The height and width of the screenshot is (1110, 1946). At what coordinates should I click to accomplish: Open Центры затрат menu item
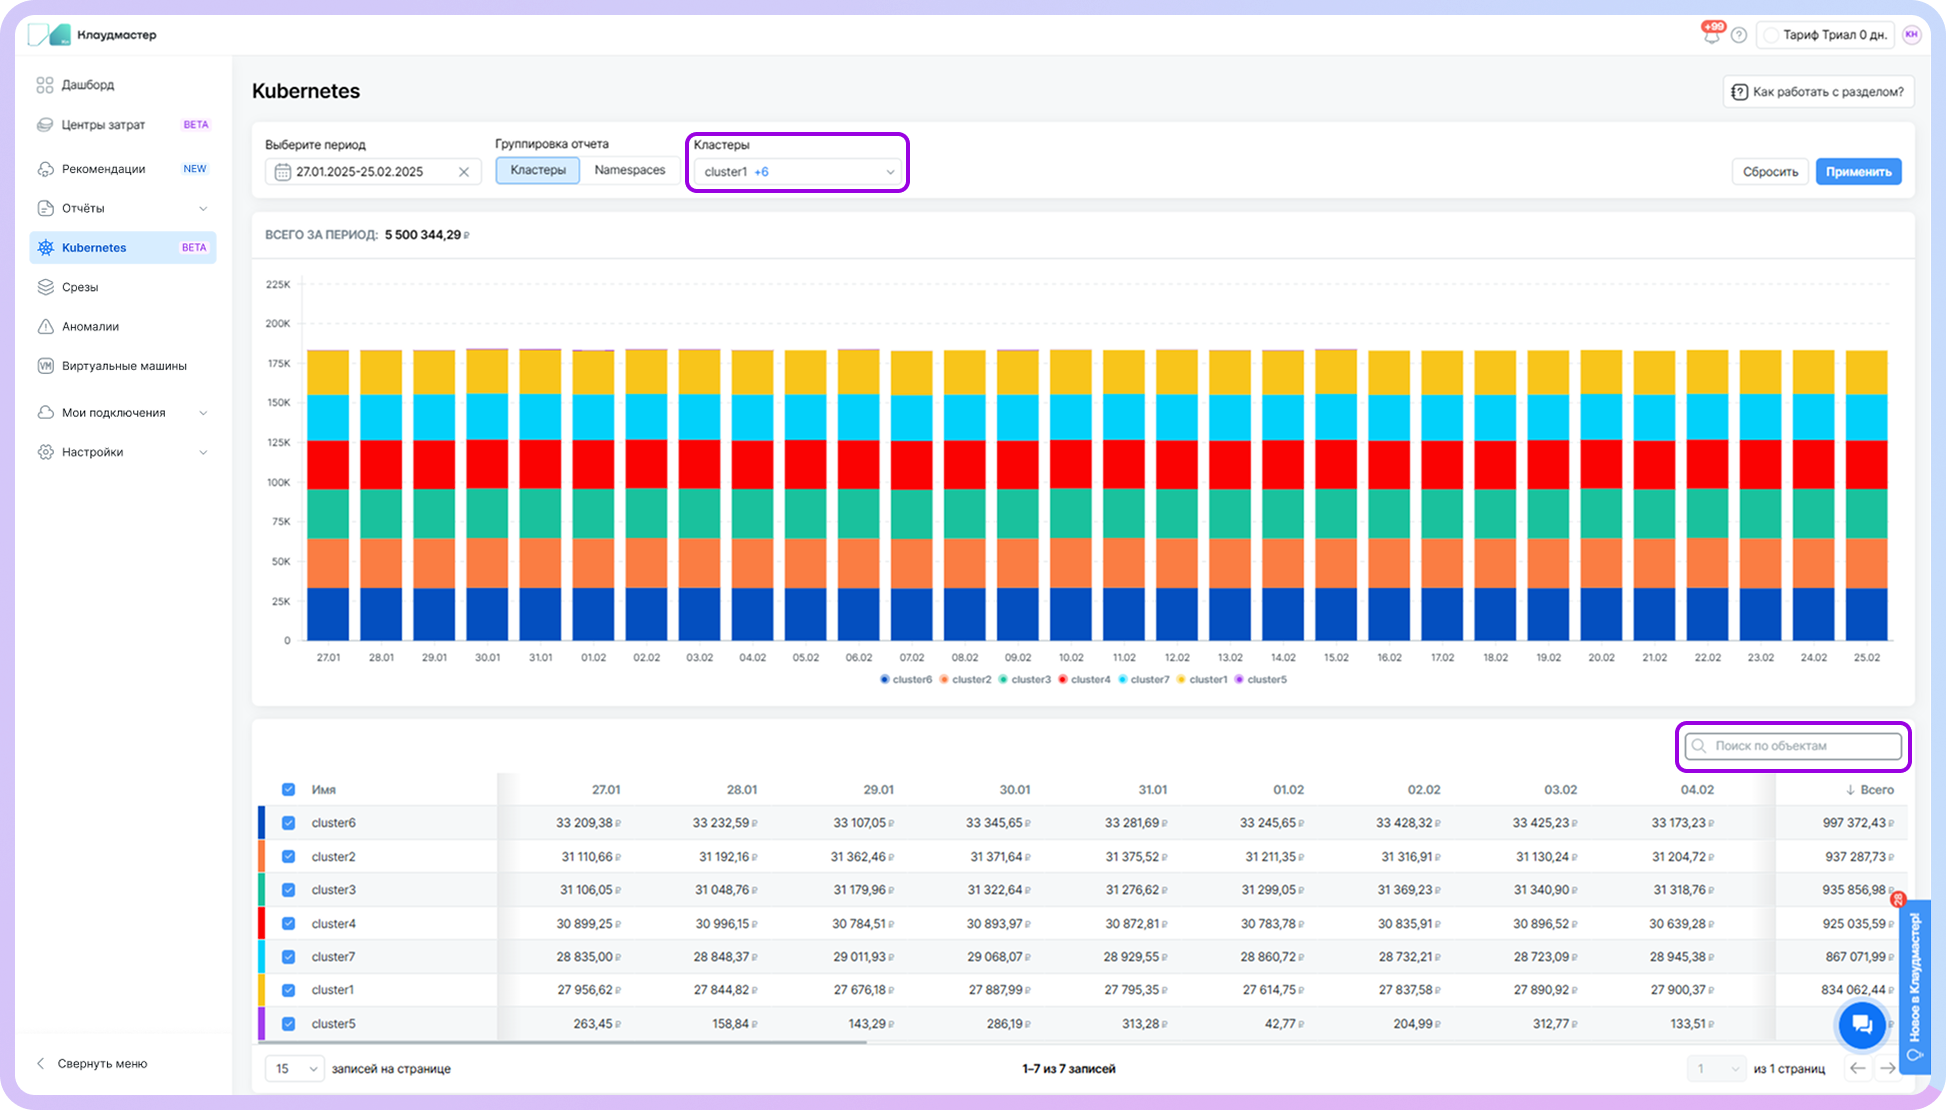tap(103, 125)
